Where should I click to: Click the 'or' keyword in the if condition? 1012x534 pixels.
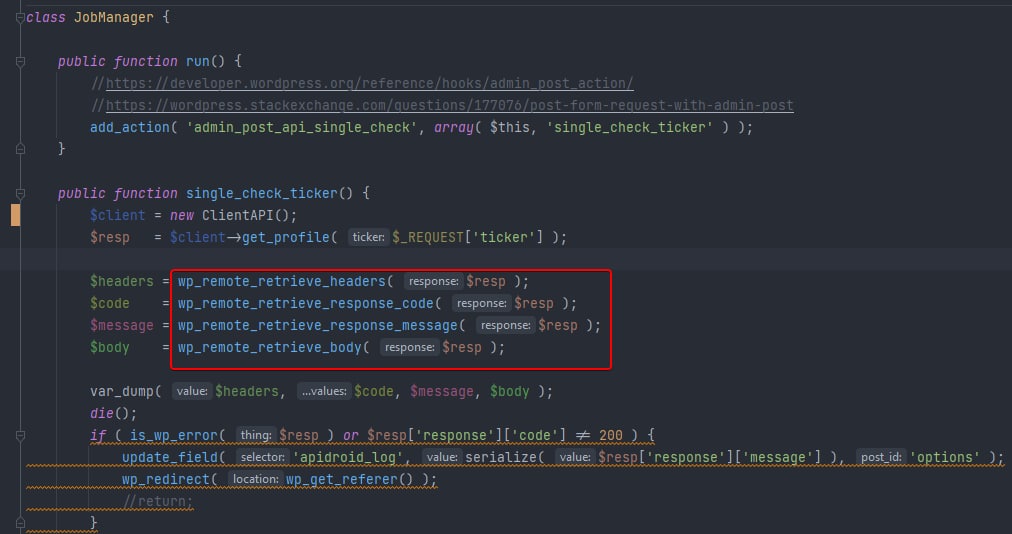tap(350, 435)
